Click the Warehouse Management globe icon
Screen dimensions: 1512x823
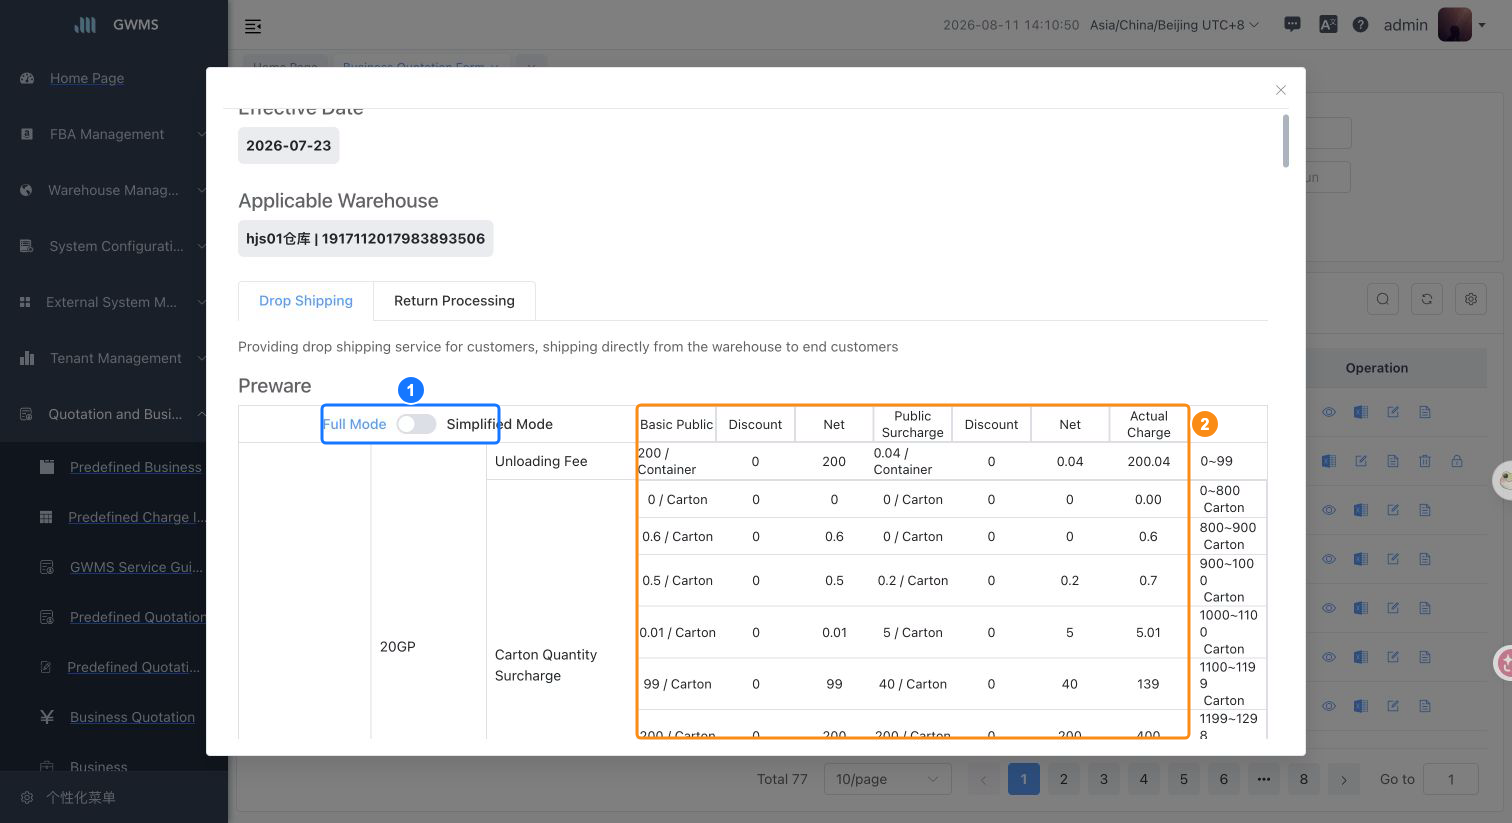27,190
